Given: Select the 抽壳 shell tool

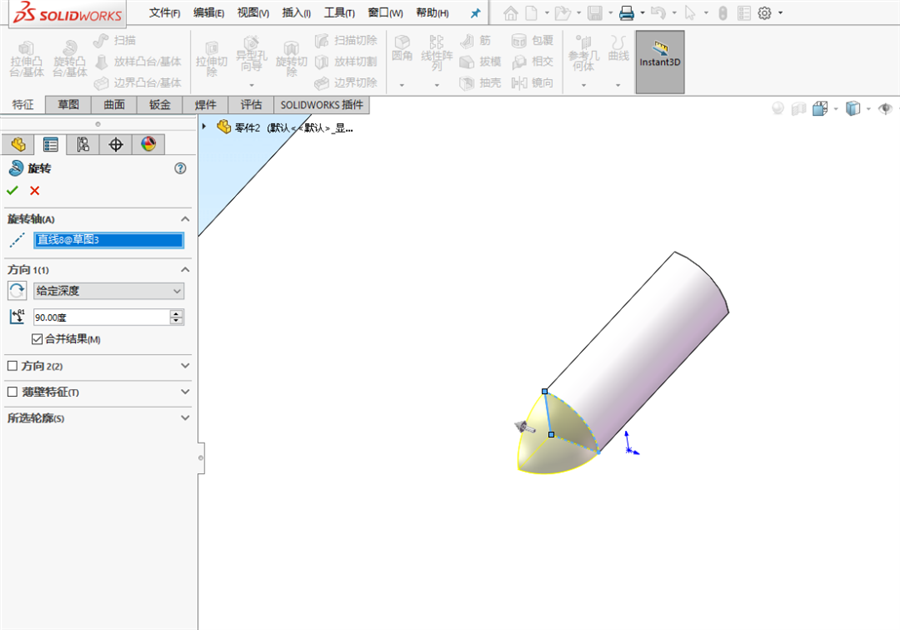Looking at the screenshot, I should click(x=480, y=83).
